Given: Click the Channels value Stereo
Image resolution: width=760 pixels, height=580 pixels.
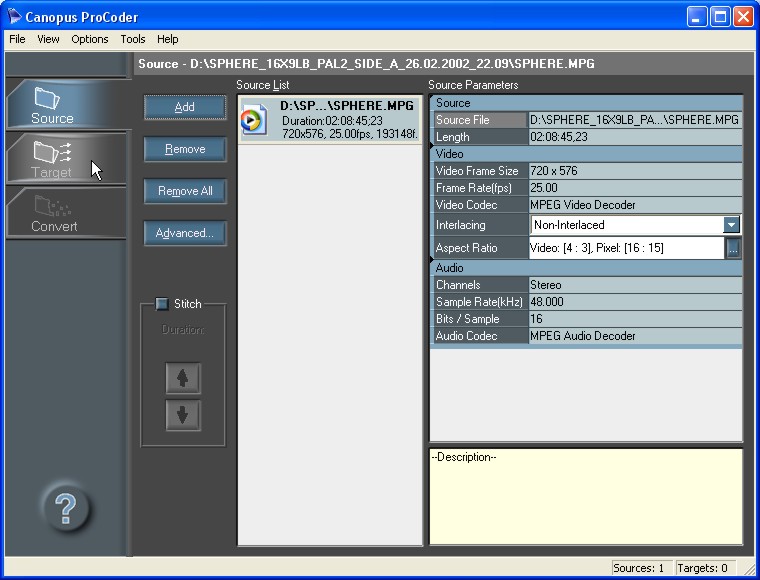Looking at the screenshot, I should pos(635,285).
